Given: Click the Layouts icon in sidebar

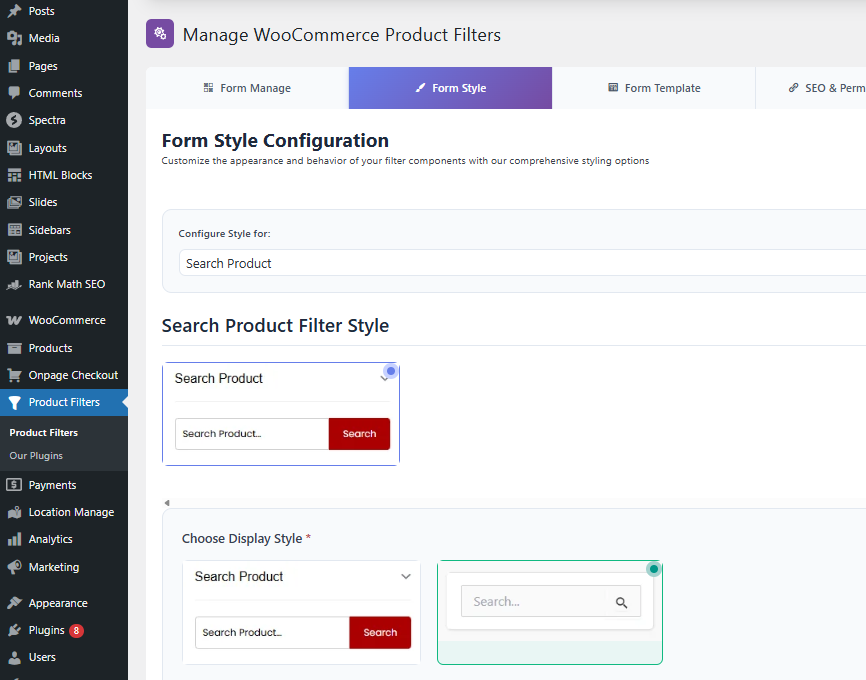Looking at the screenshot, I should 14,148.
